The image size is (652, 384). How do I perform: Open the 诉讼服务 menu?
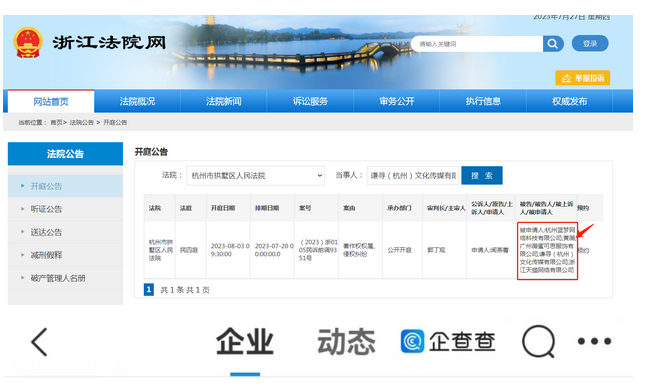(x=310, y=101)
